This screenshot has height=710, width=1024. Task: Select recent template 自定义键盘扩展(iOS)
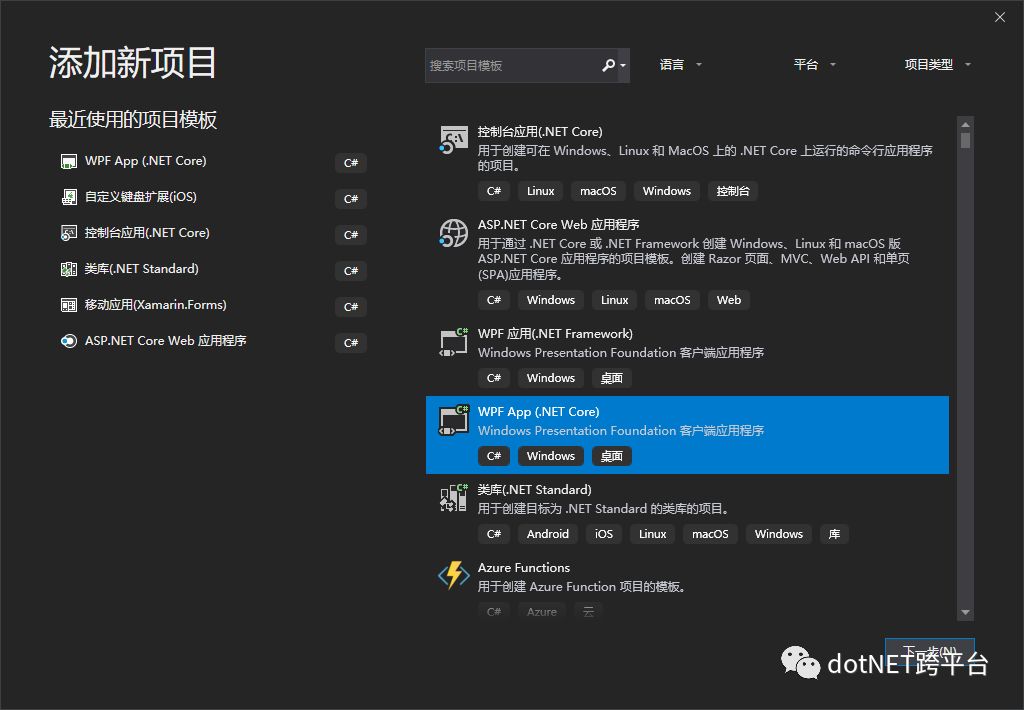(x=140, y=197)
